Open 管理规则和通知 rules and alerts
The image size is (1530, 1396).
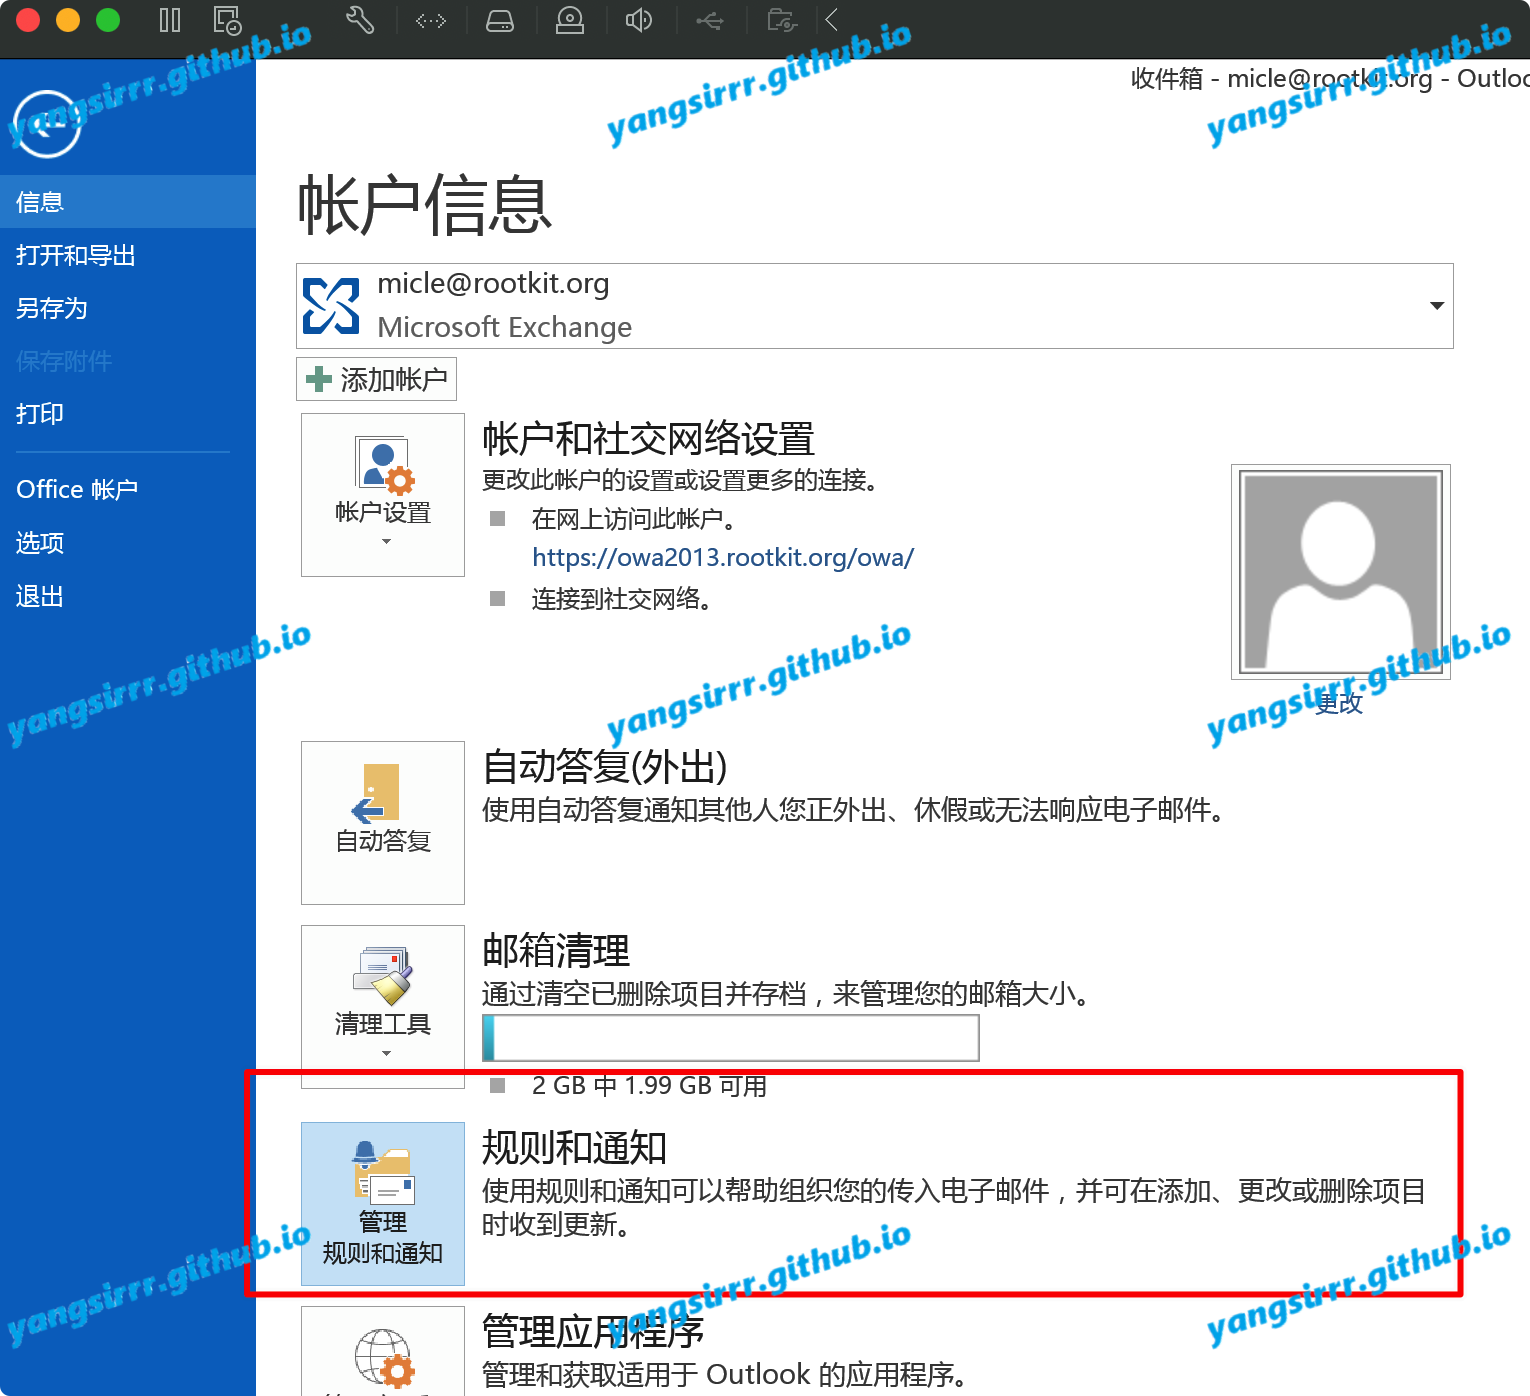(x=383, y=1204)
